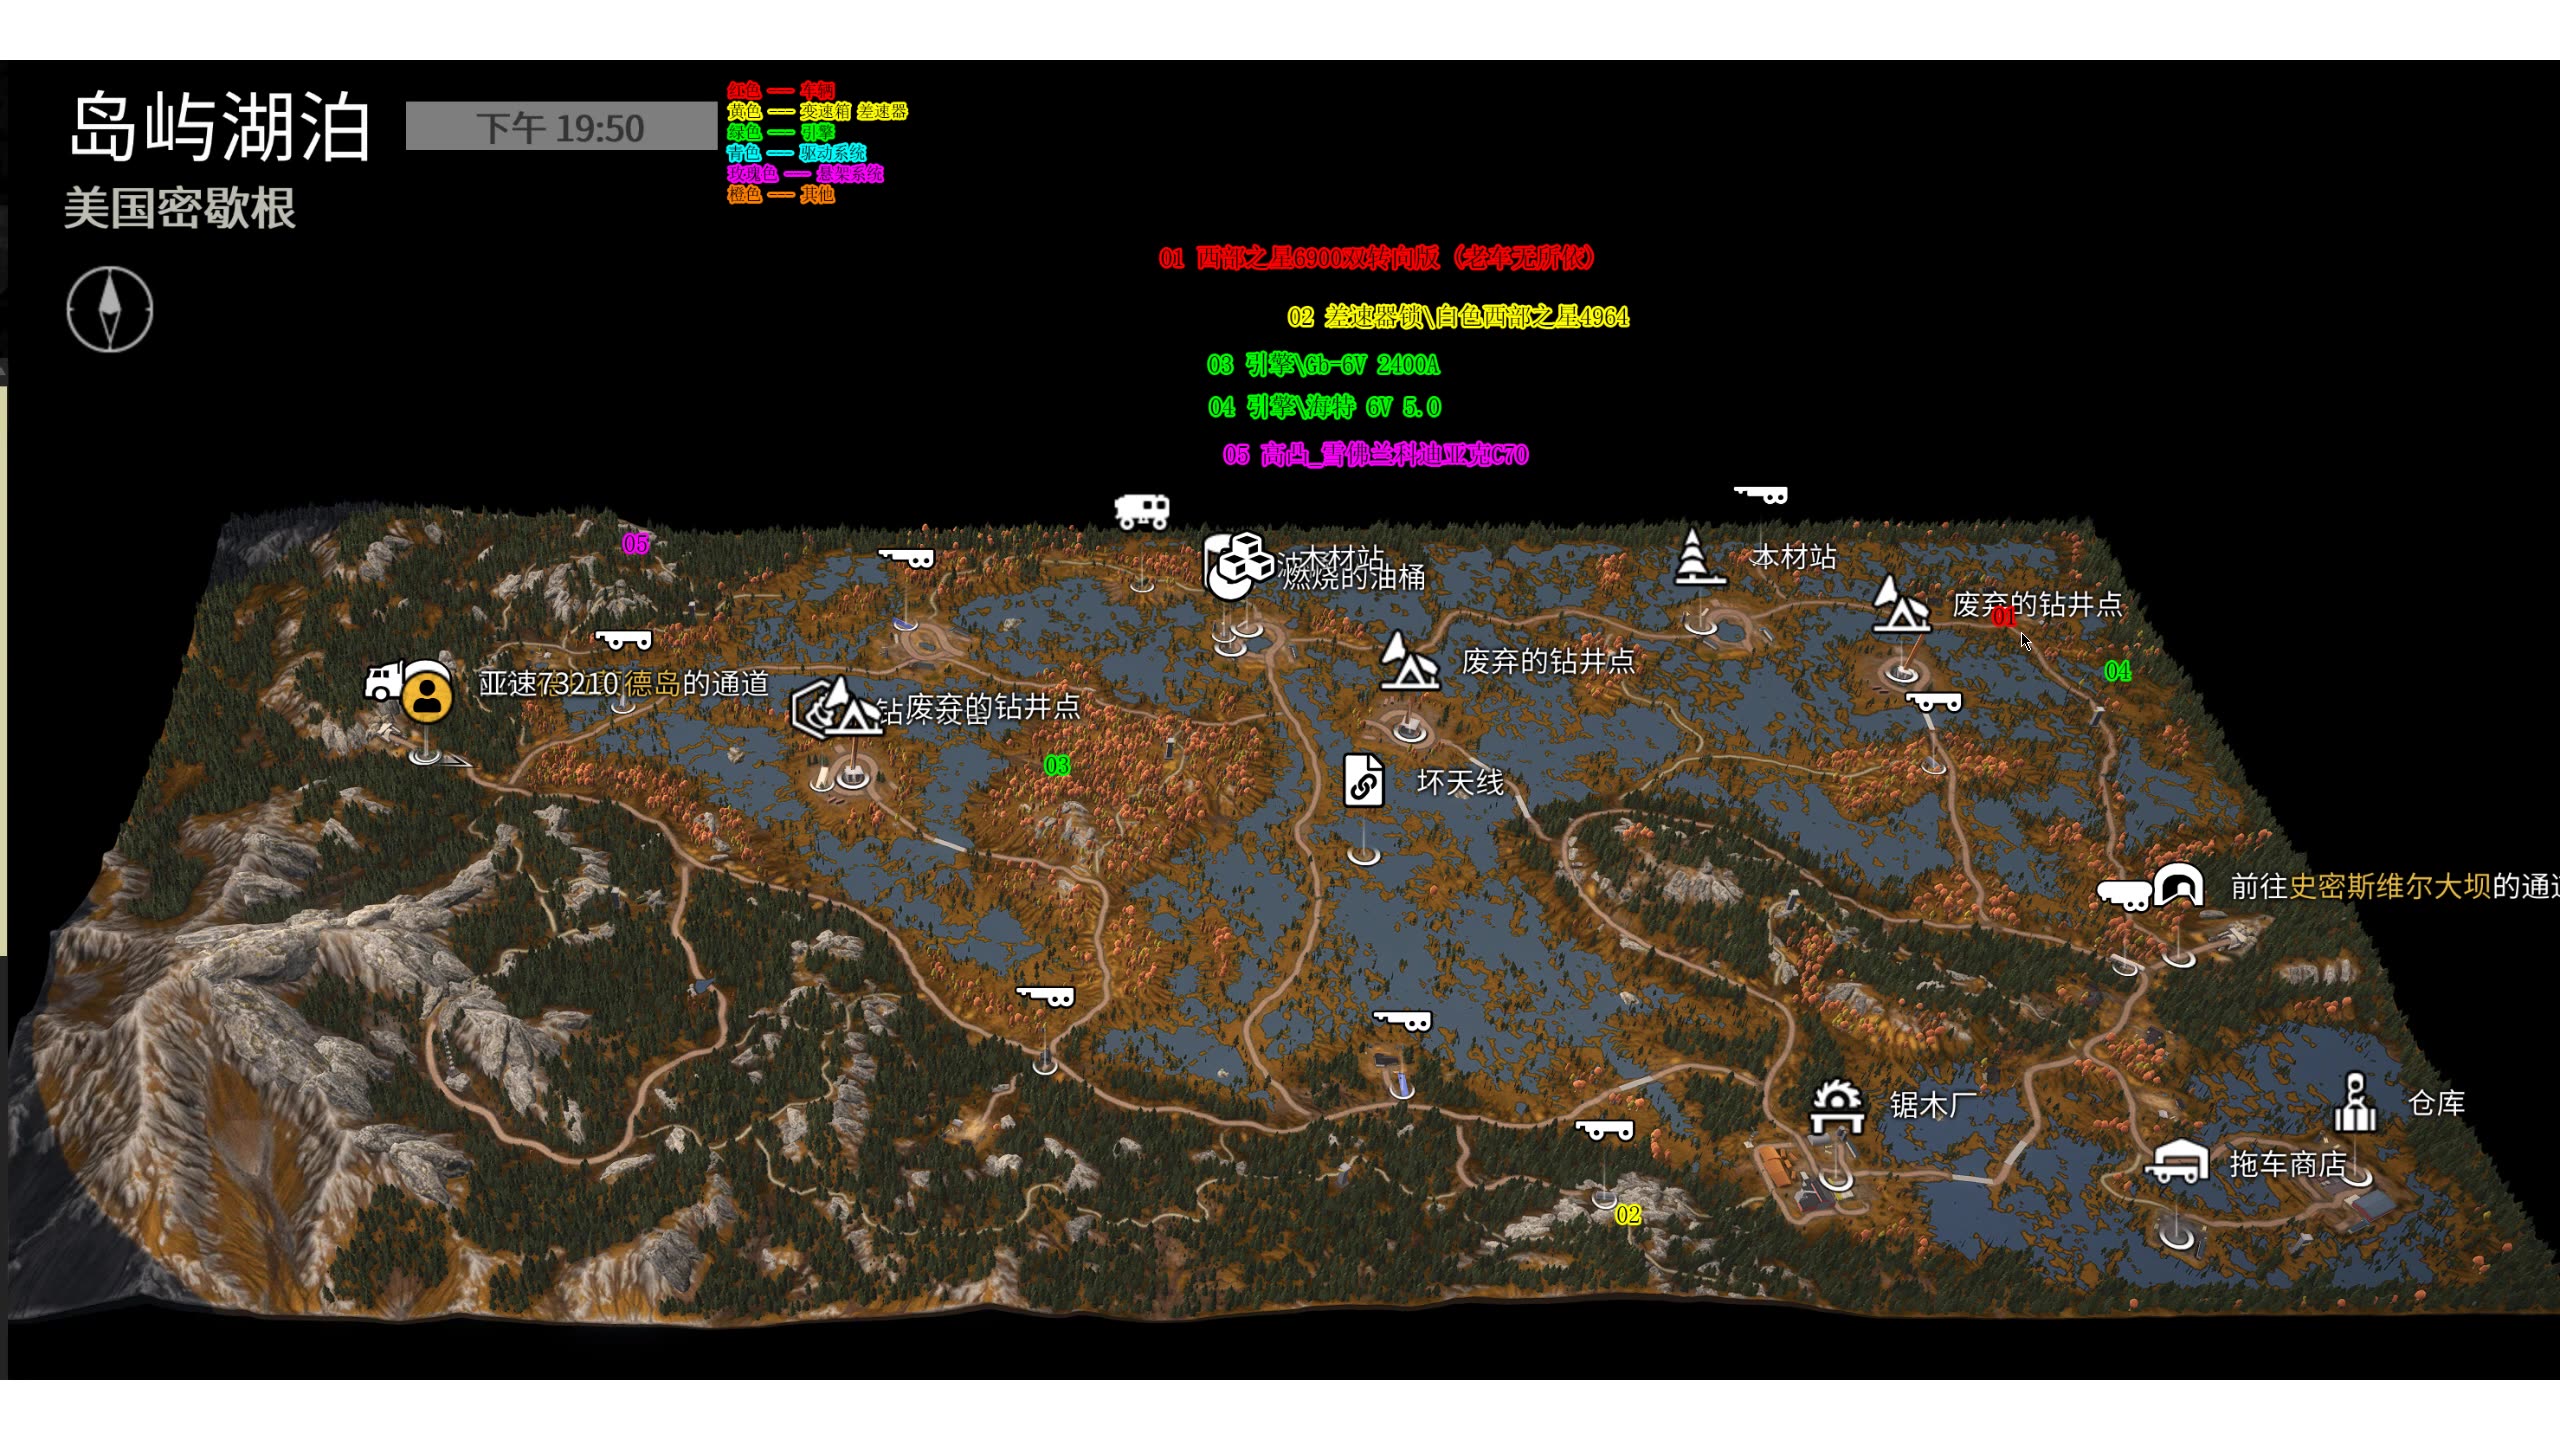Select trailer marker above 德岛的通道 label
This screenshot has width=2560, height=1440.
coord(623,640)
